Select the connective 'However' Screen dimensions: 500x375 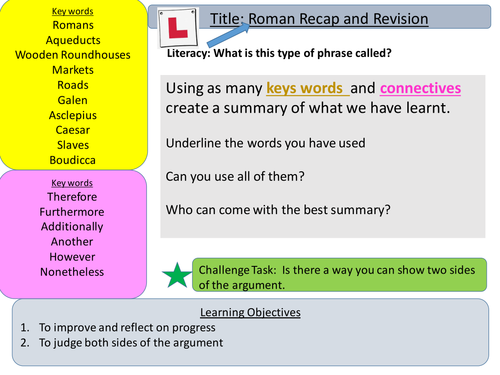click(x=72, y=257)
